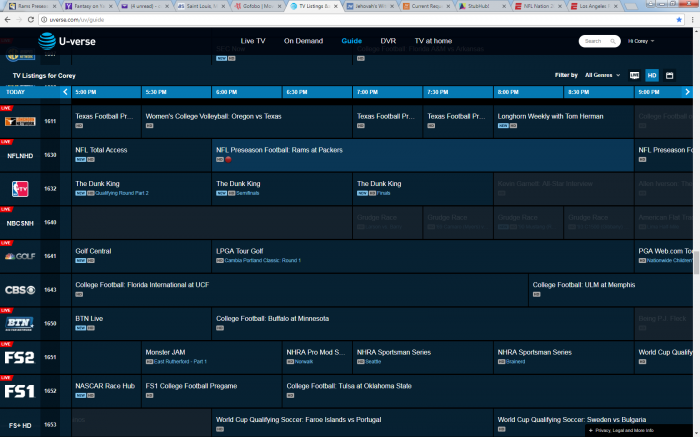Select the FS+ HD channel logo
This screenshot has width=700, height=437.
point(20,425)
